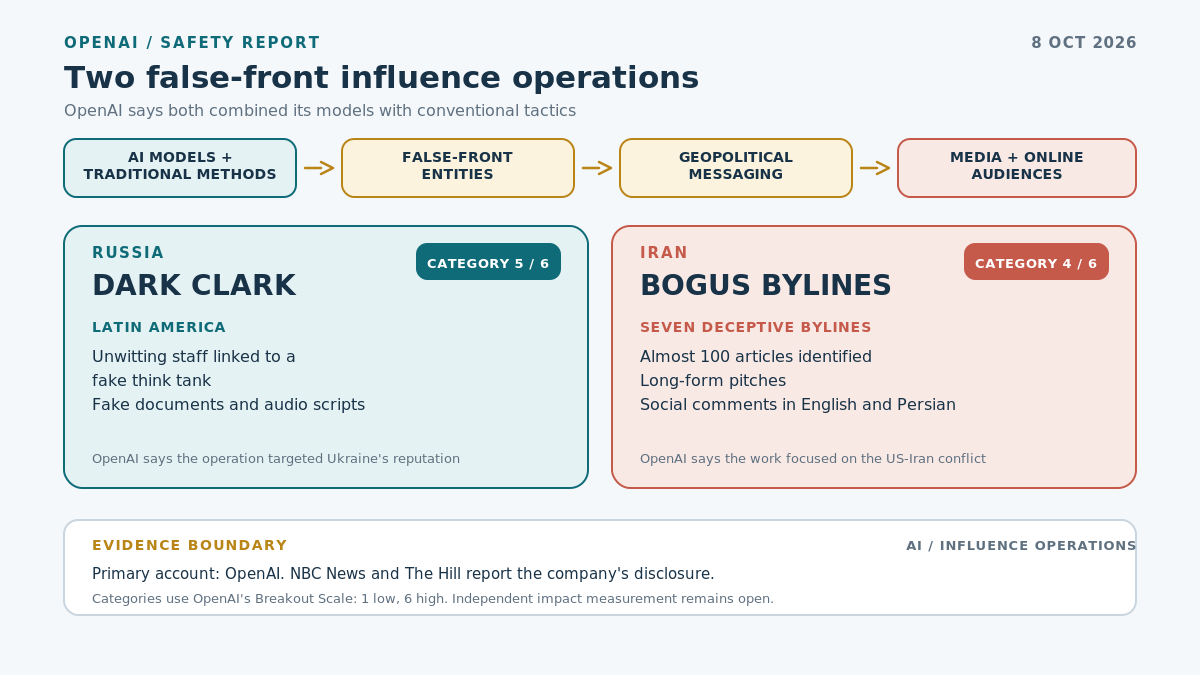Click the 'LATIN AMERICA' subheading
Image resolution: width=1200 pixels, height=675 pixels.
159,328
